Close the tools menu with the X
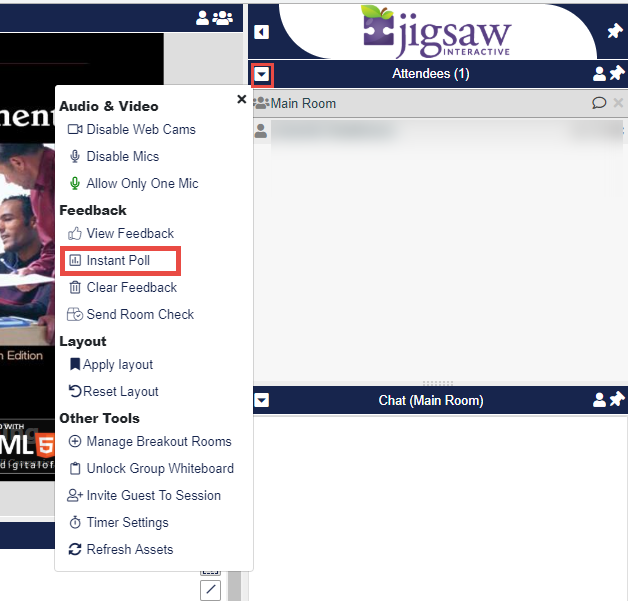This screenshot has width=628, height=601. coord(241,99)
